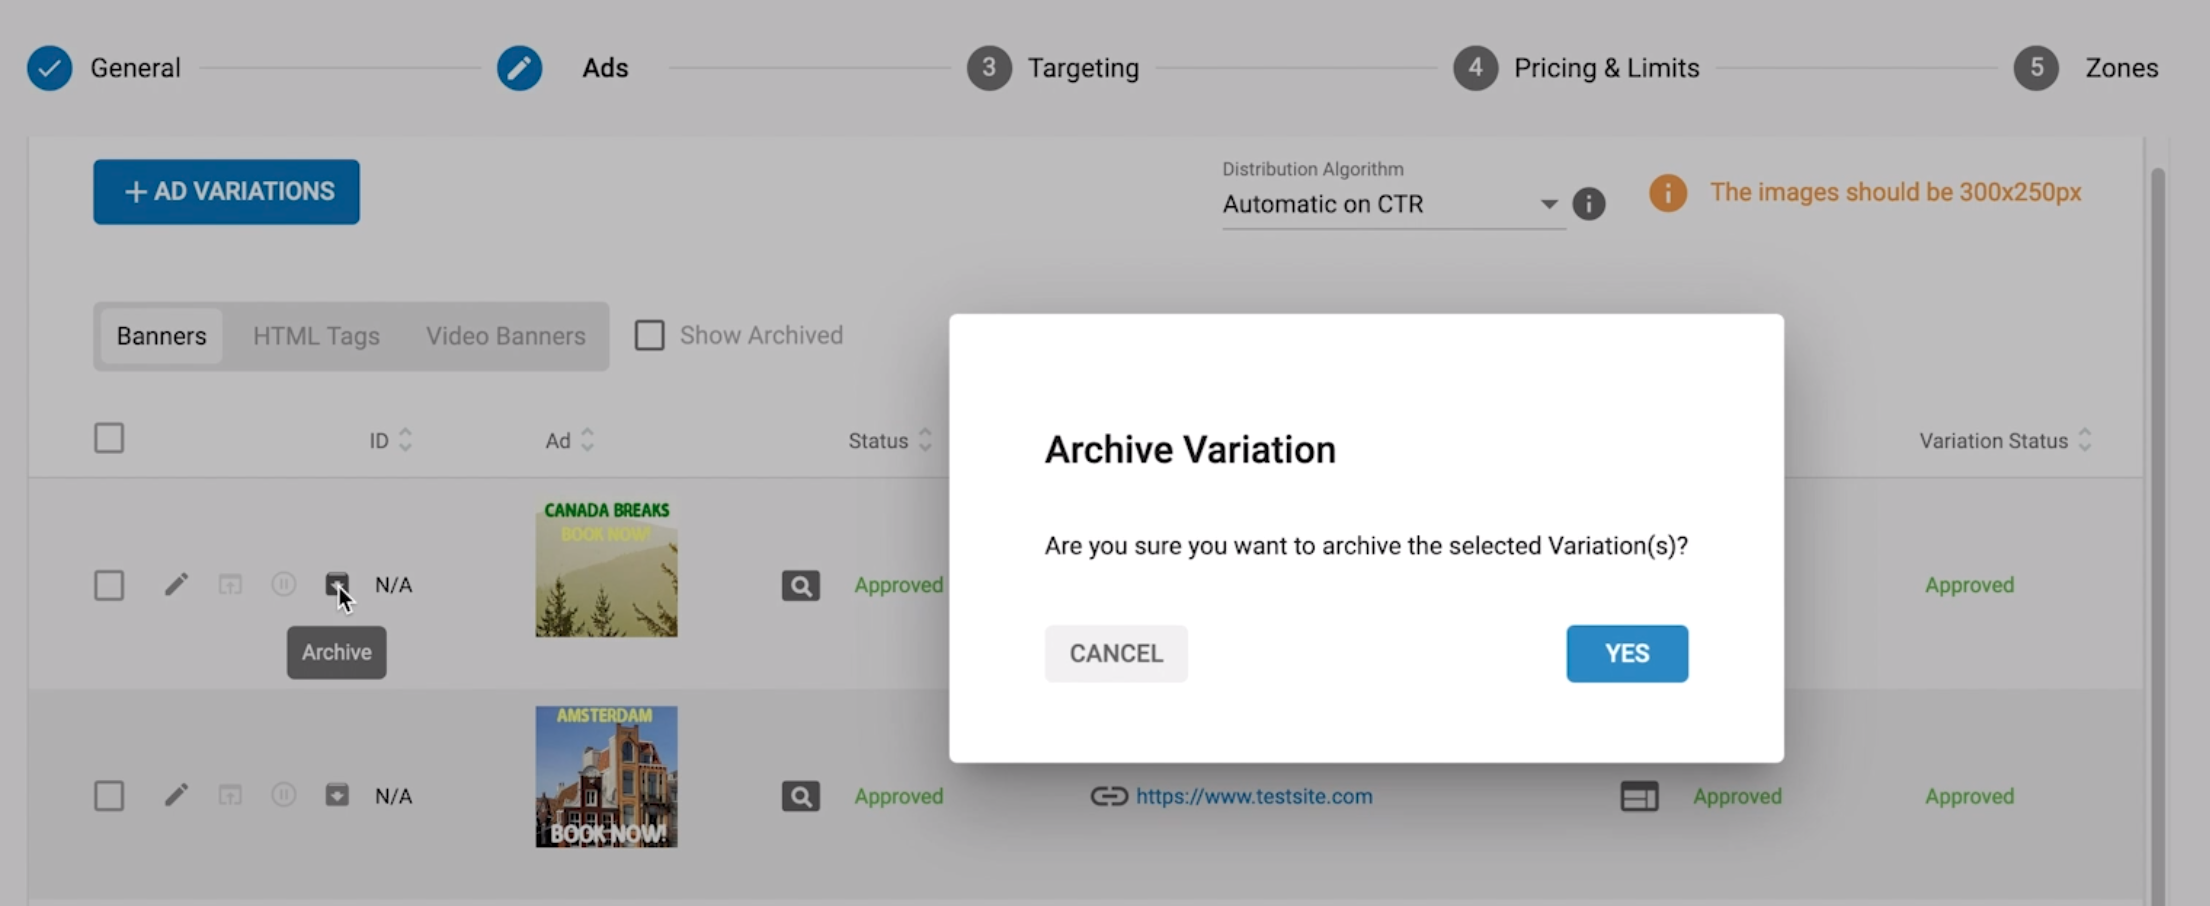Click the pause icon in Amsterdam ad row

pos(284,795)
